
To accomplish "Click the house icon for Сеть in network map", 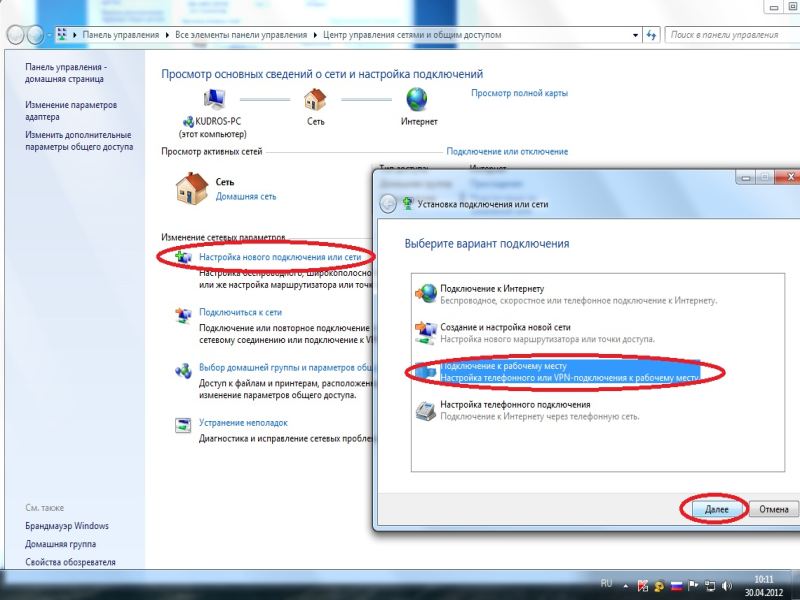I will pyautogui.click(x=315, y=99).
